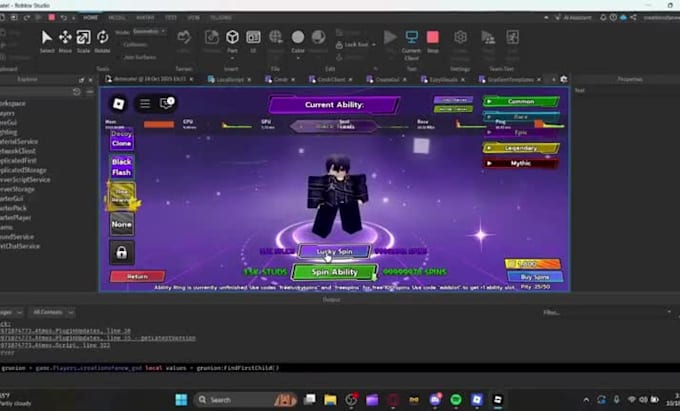Screen dimensions: 680x411
Task: Open the in-game chat icon
Action: pos(167,103)
